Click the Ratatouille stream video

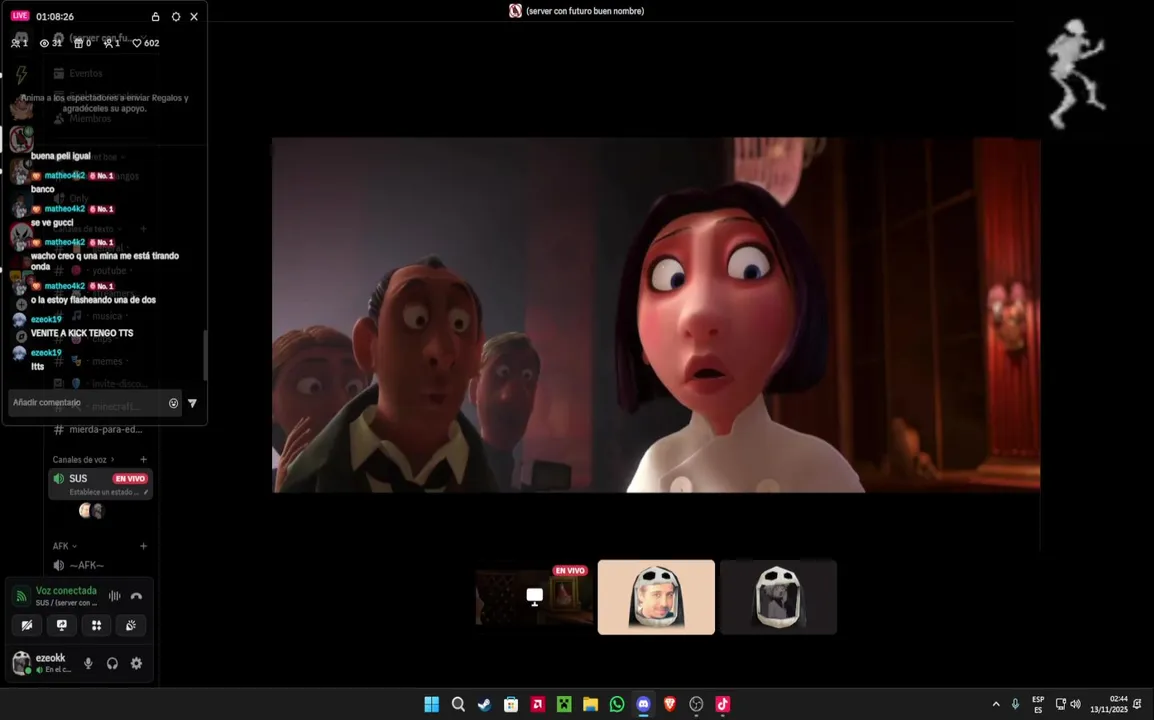tap(656, 314)
